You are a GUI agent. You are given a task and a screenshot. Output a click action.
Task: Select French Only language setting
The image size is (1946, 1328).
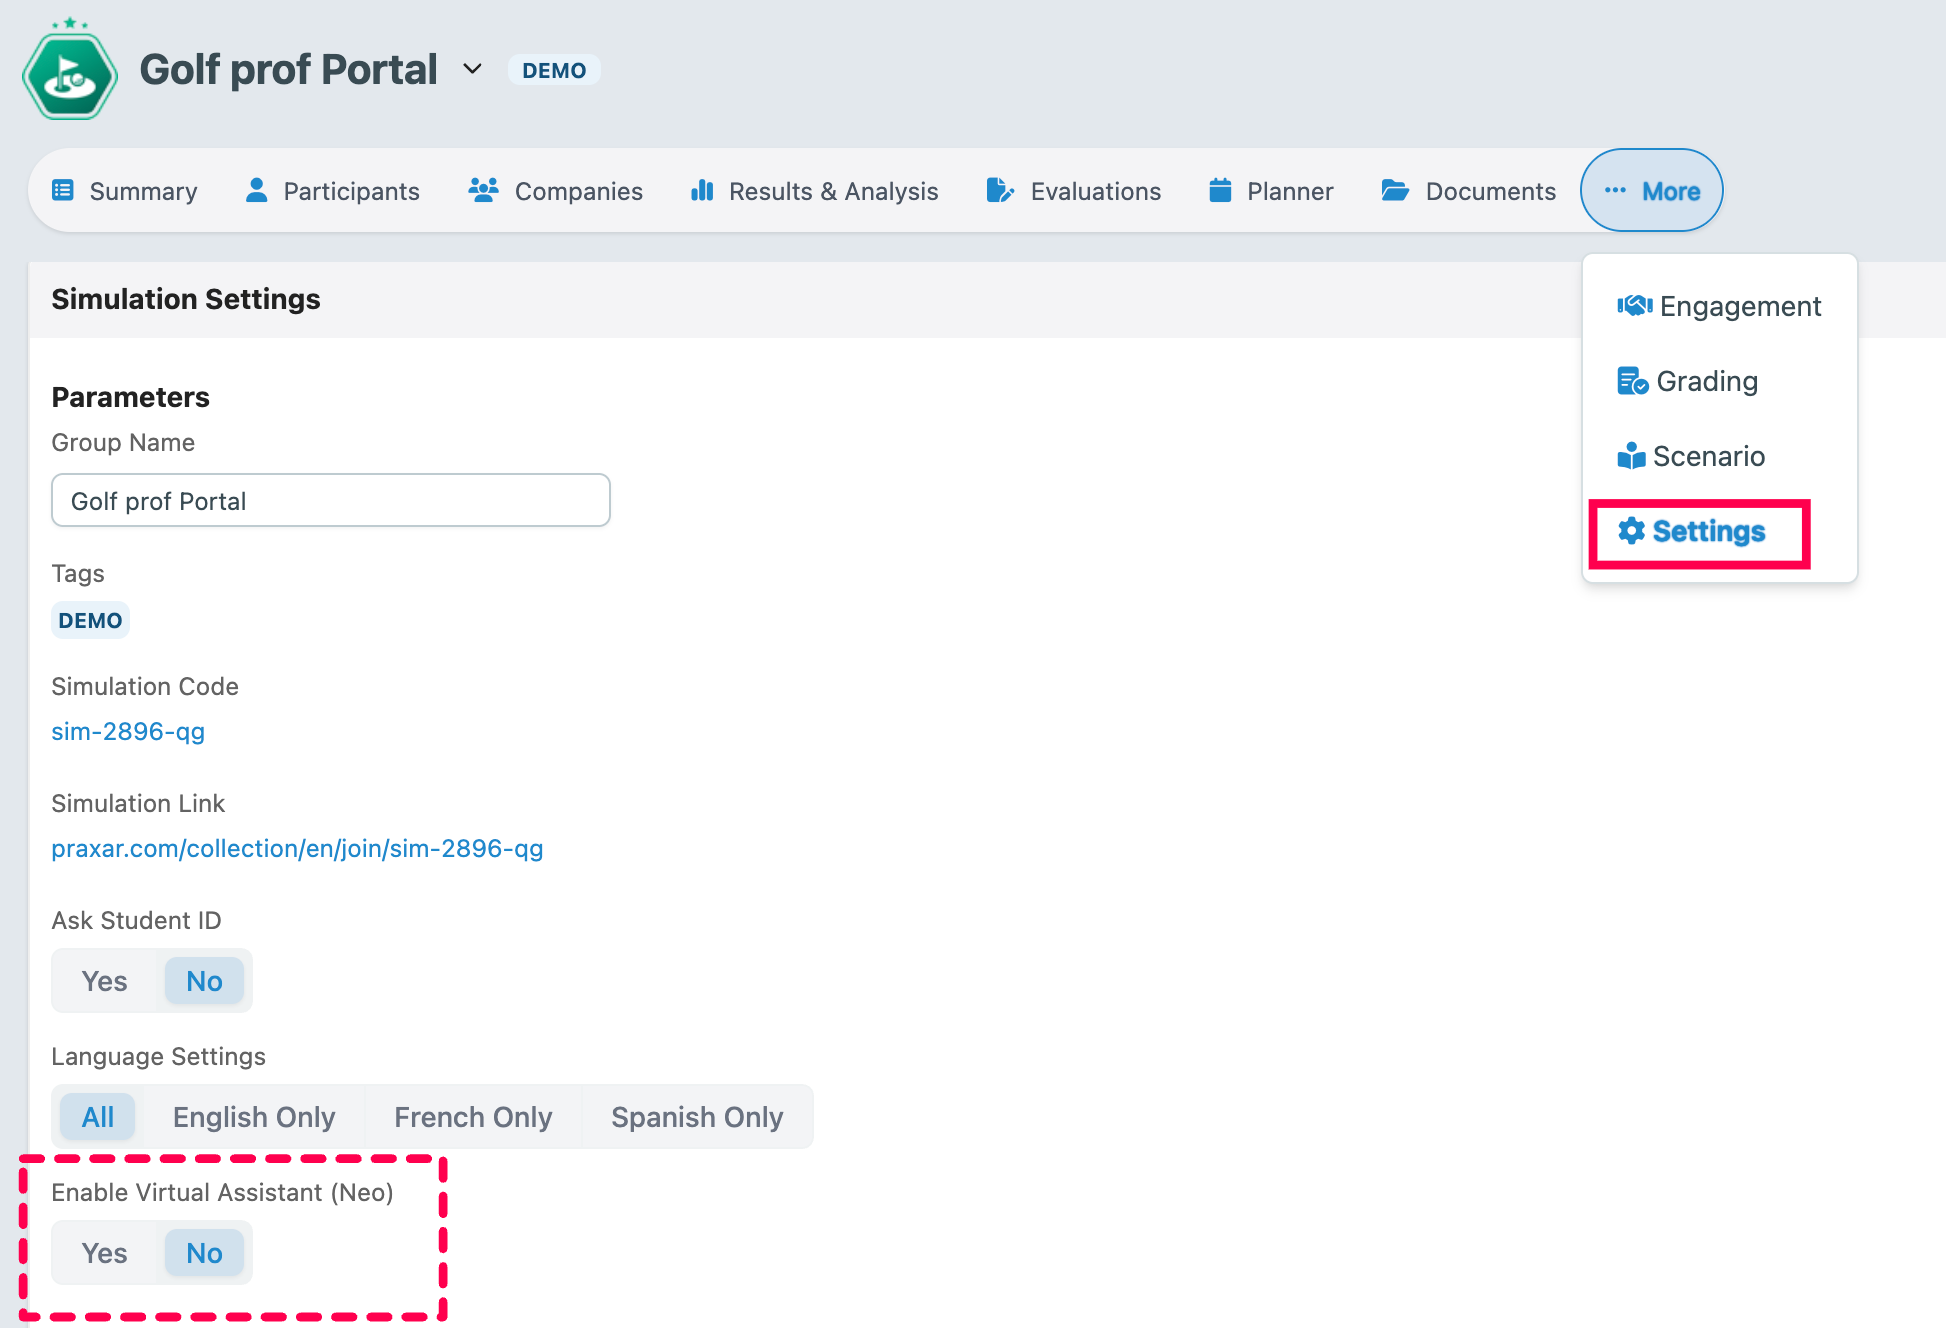(473, 1117)
